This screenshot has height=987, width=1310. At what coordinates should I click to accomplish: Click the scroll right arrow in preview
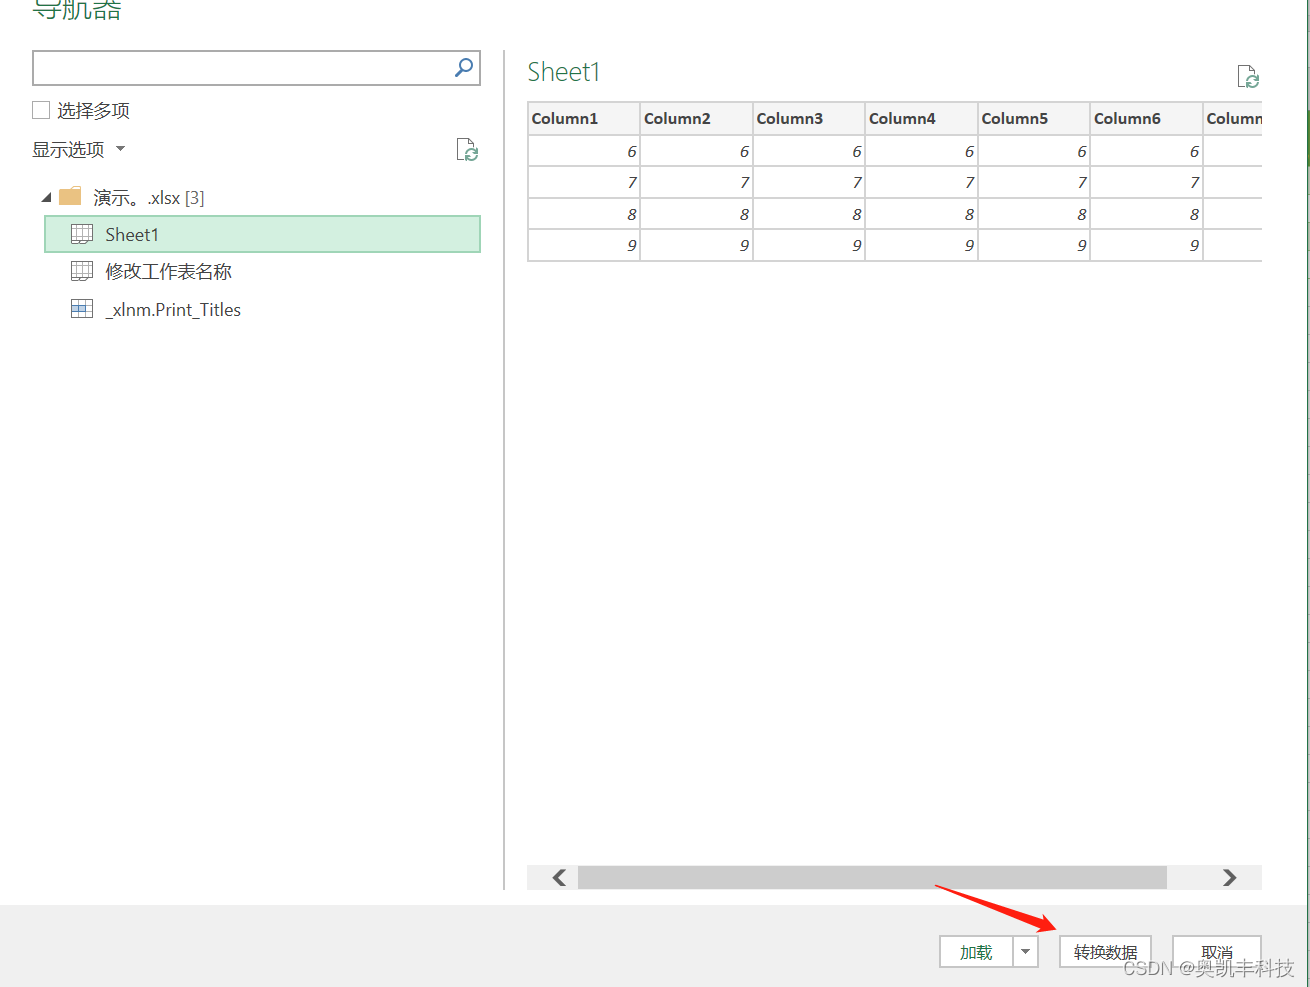[1230, 877]
